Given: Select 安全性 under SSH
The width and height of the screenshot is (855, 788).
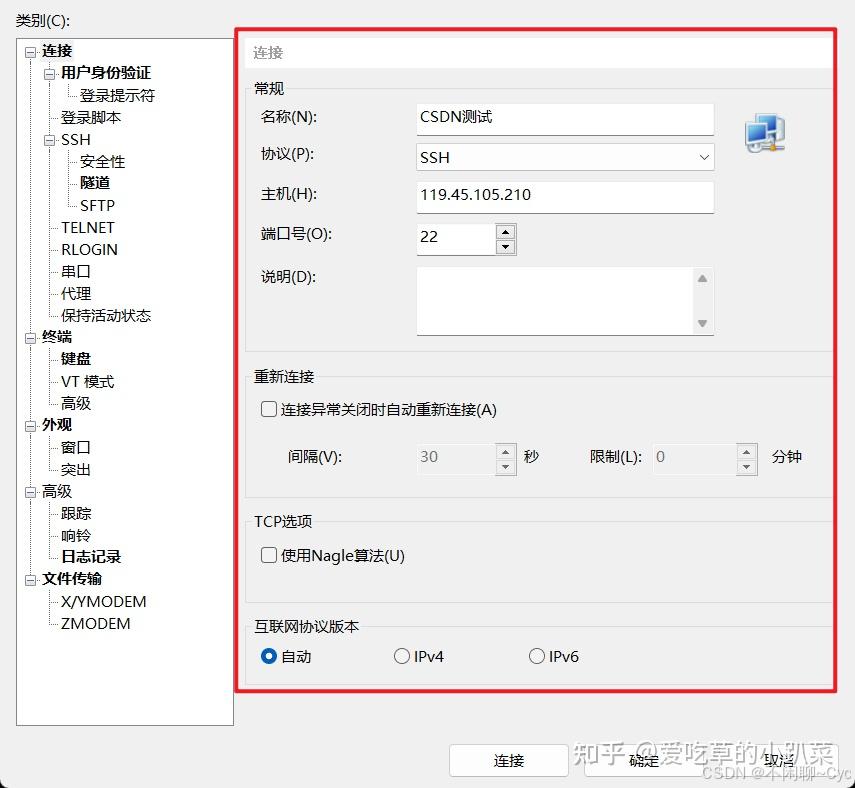Looking at the screenshot, I should pyautogui.click(x=99, y=161).
